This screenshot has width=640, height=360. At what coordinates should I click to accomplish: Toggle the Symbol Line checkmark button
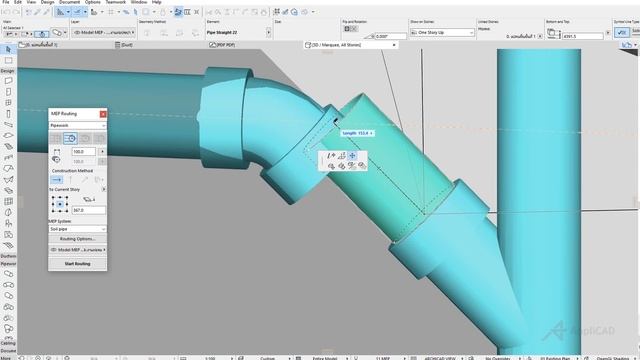[622, 32]
